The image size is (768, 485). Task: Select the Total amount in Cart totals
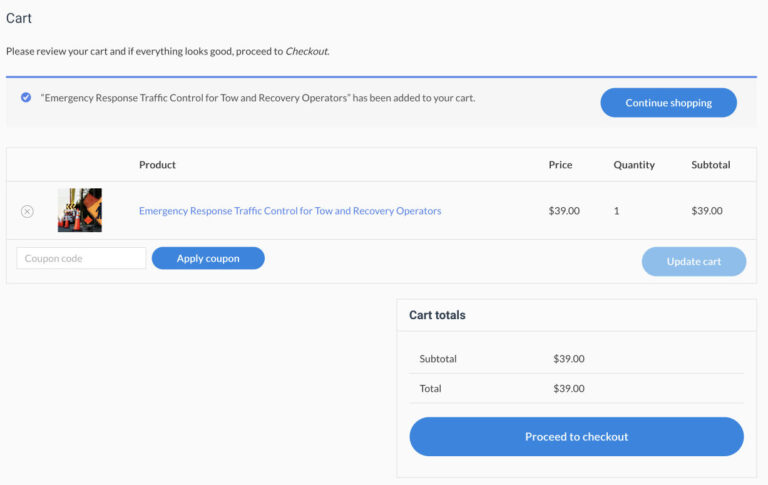pos(569,388)
